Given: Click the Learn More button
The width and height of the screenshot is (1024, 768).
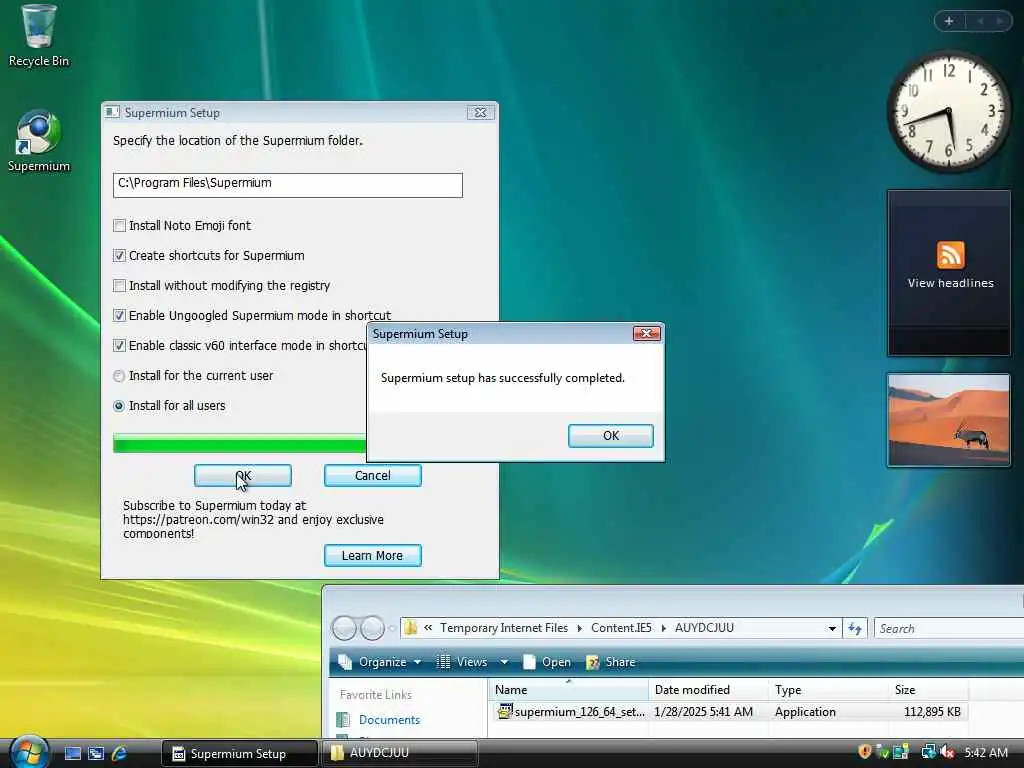Looking at the screenshot, I should click(x=372, y=555).
